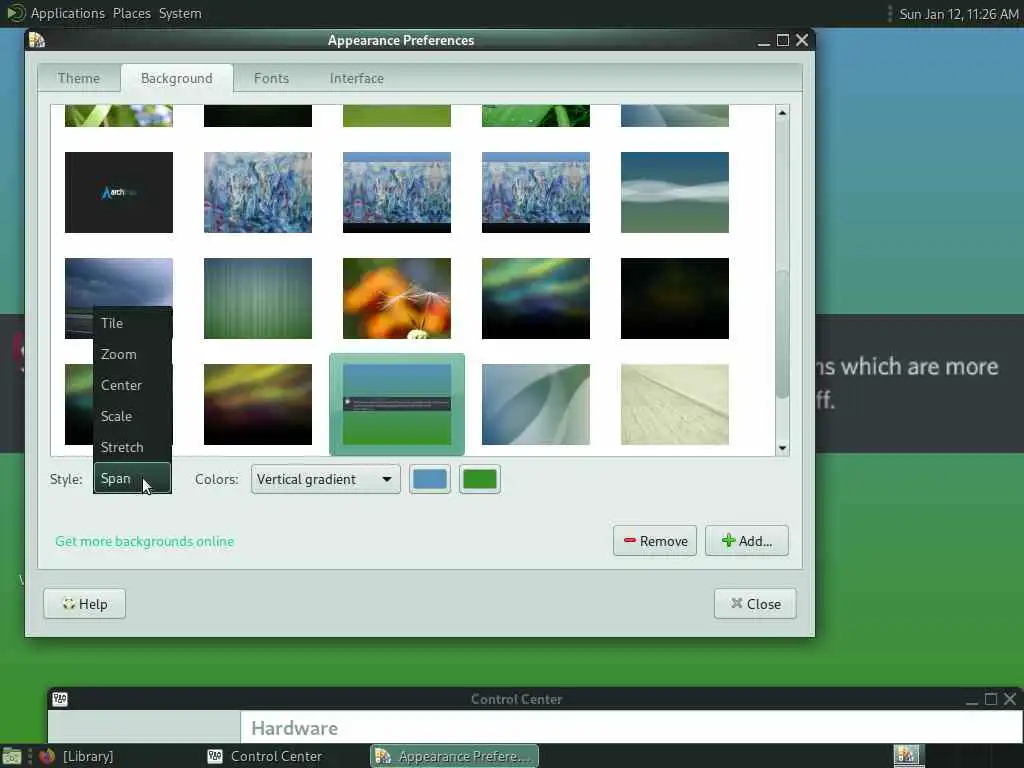Choose Zoom from the Style menu
This screenshot has height=768, width=1024.
(x=133, y=354)
